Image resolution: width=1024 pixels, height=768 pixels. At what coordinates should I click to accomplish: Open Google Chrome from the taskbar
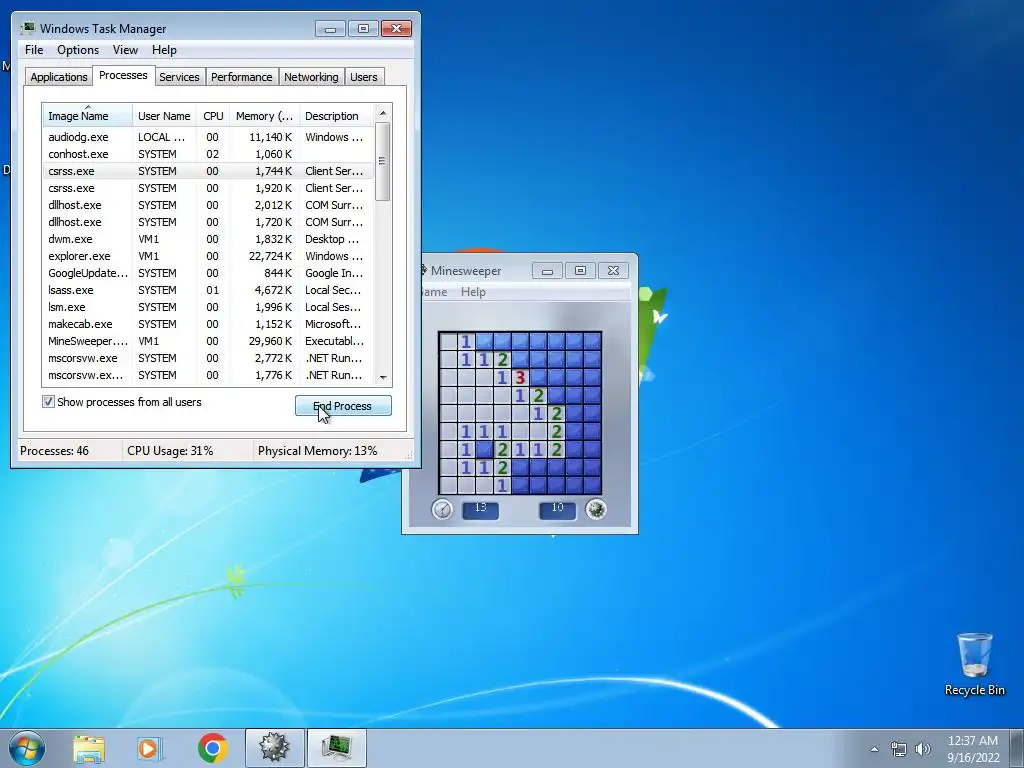212,748
